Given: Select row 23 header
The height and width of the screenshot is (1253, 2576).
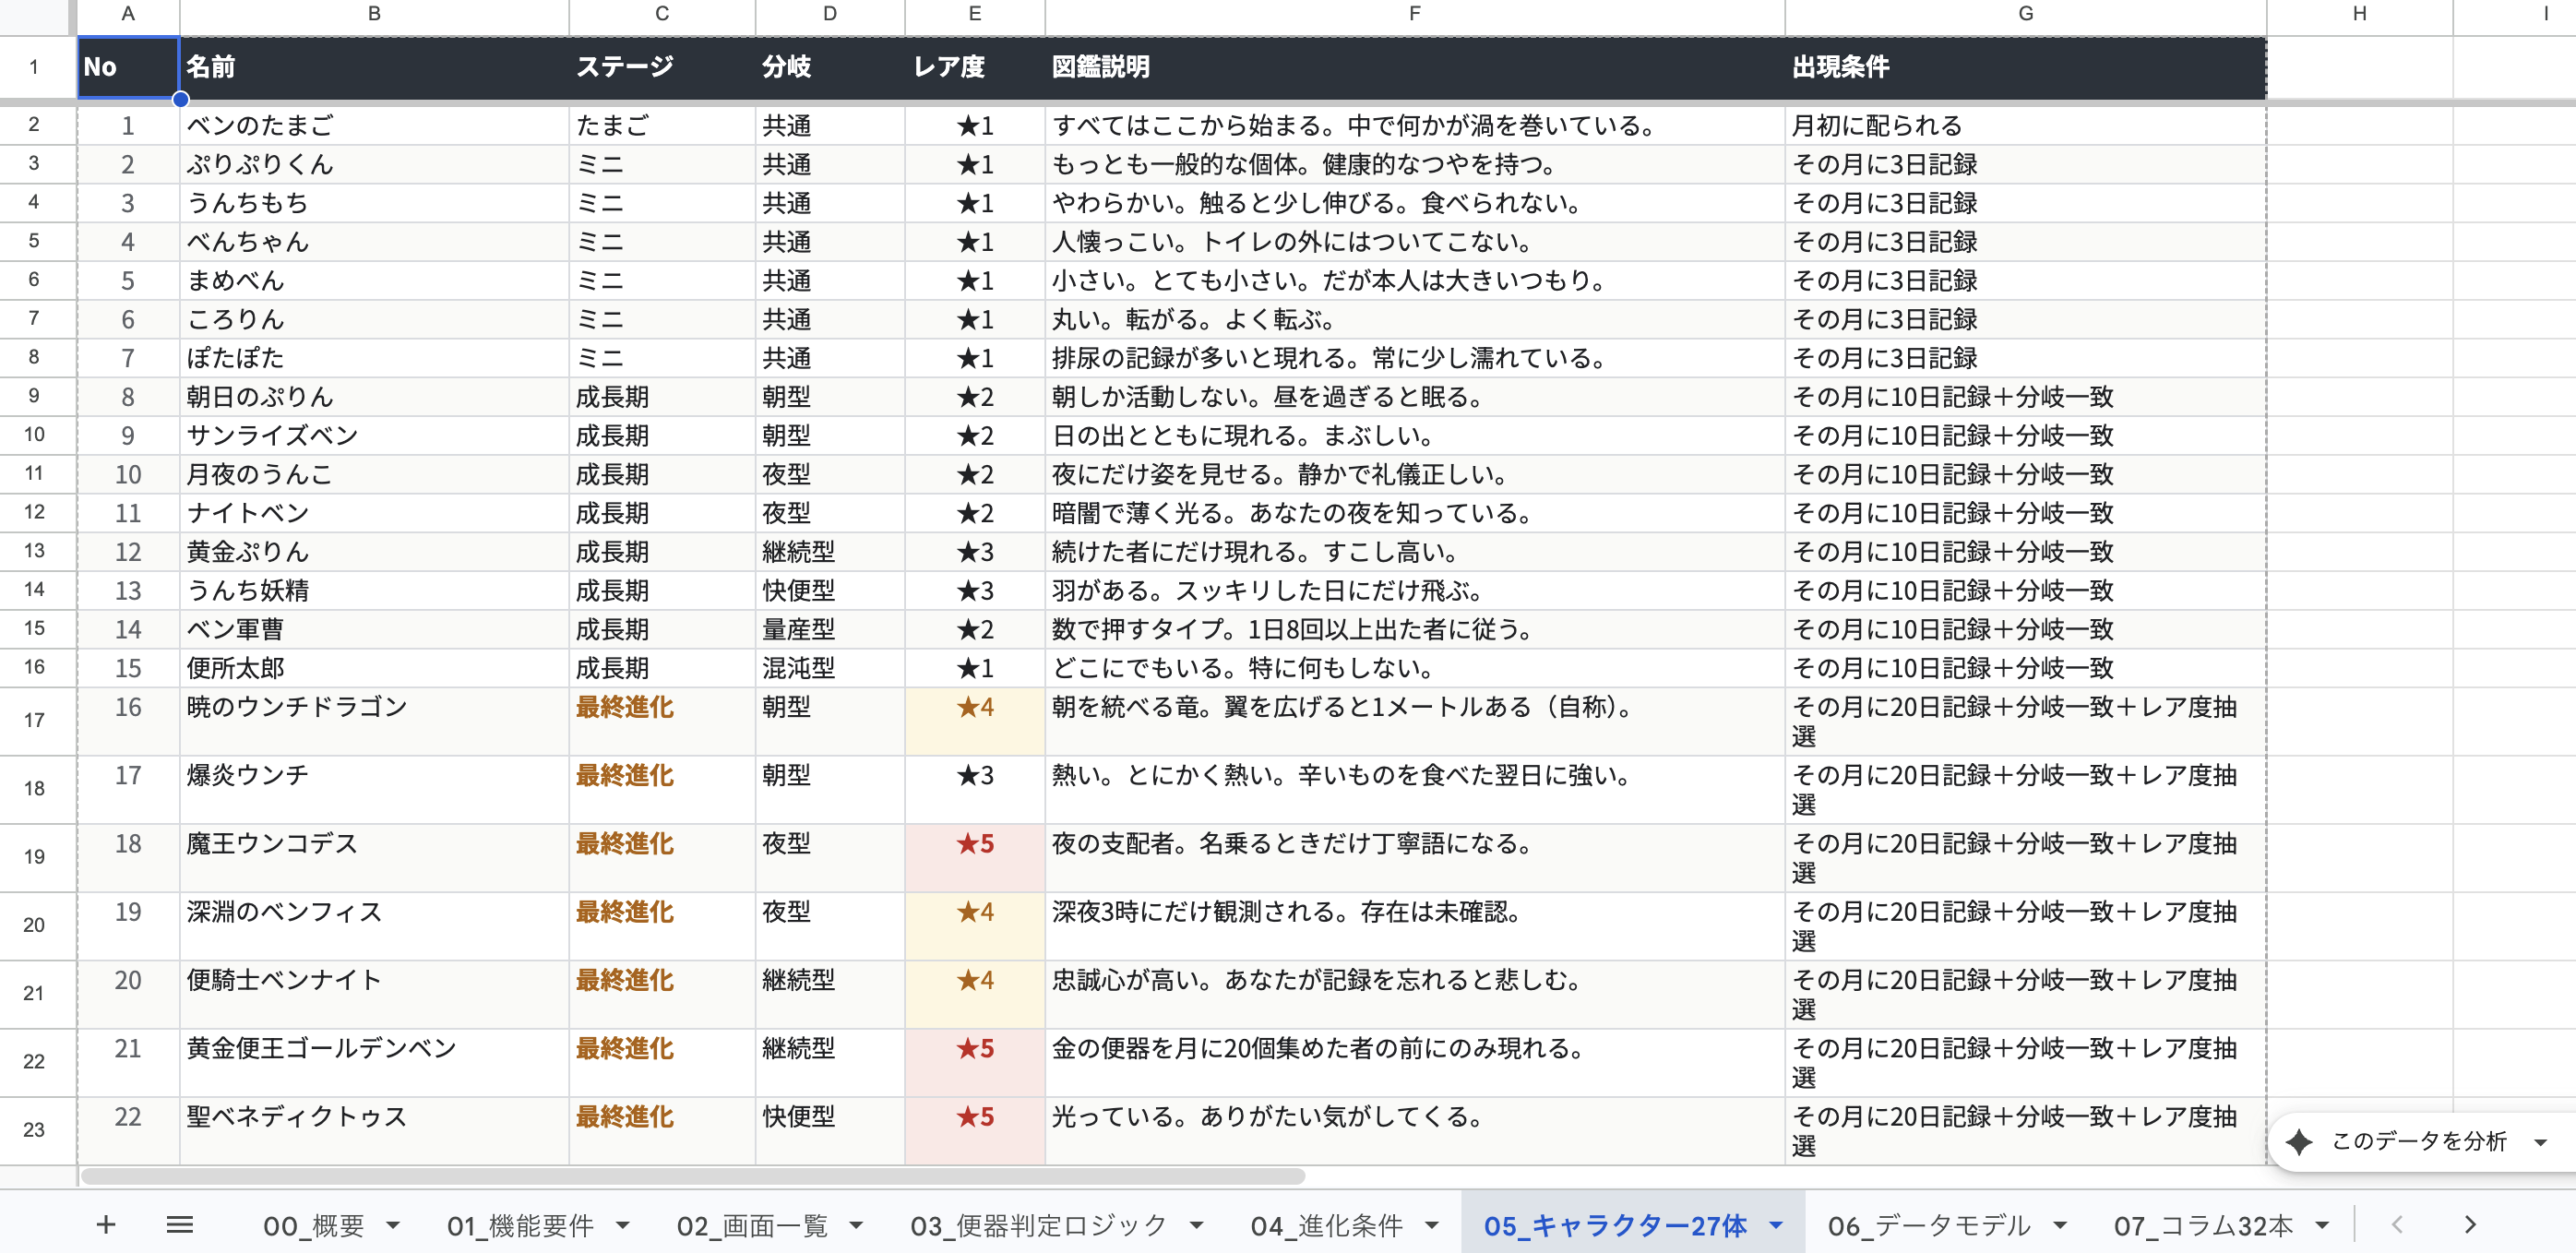Looking at the screenshot, I should (x=35, y=1130).
